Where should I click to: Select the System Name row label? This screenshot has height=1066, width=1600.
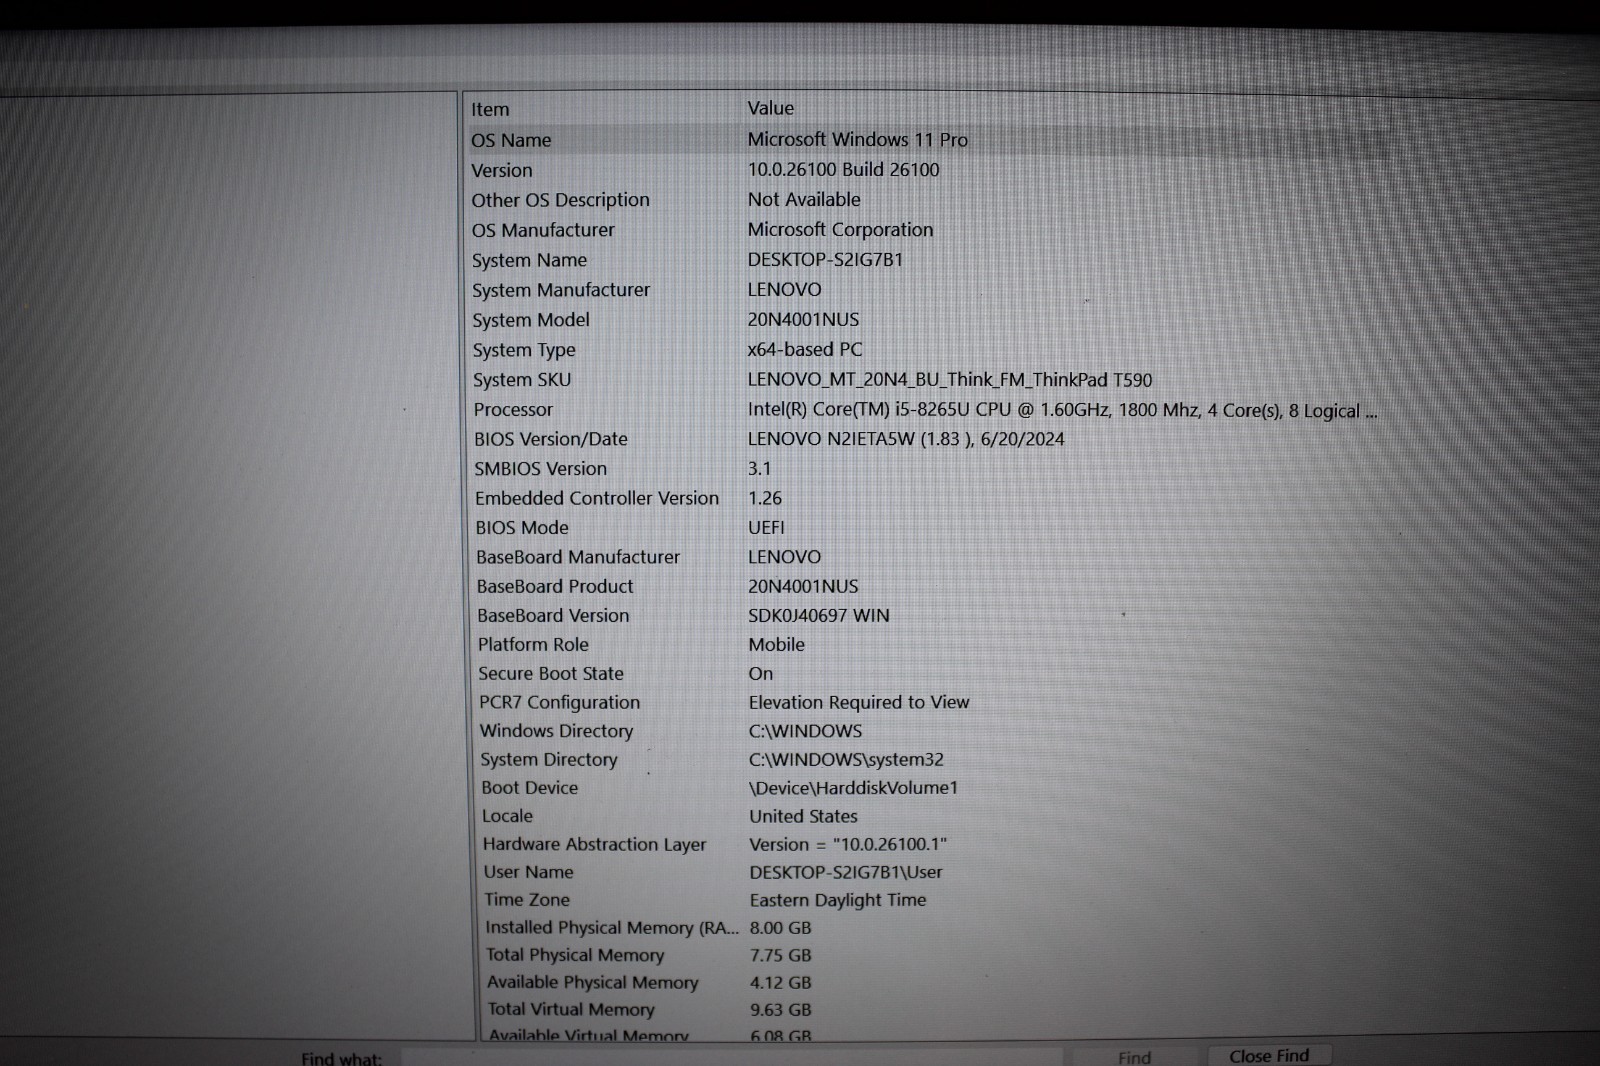click(529, 260)
